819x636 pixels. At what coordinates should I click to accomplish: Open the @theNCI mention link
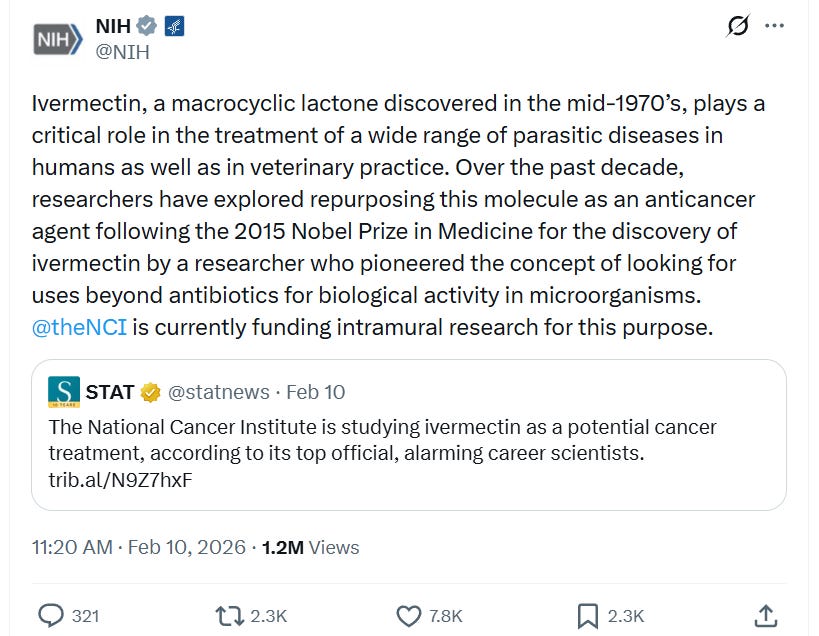coord(79,327)
